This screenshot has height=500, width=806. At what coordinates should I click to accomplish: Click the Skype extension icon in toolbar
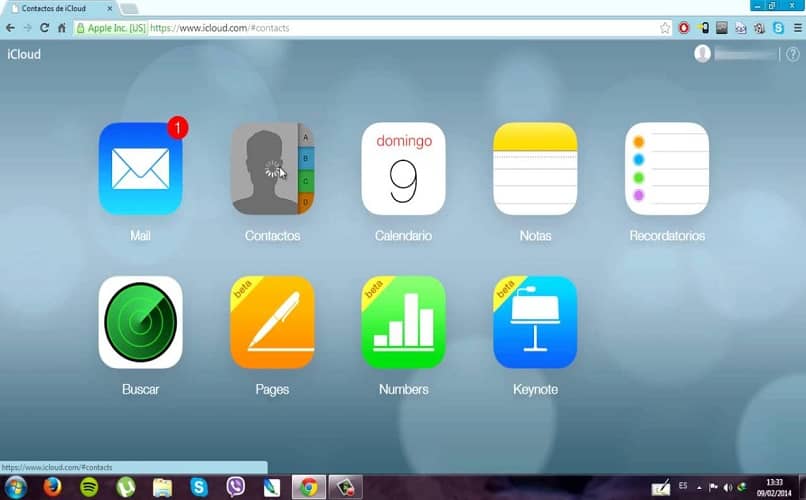point(779,28)
